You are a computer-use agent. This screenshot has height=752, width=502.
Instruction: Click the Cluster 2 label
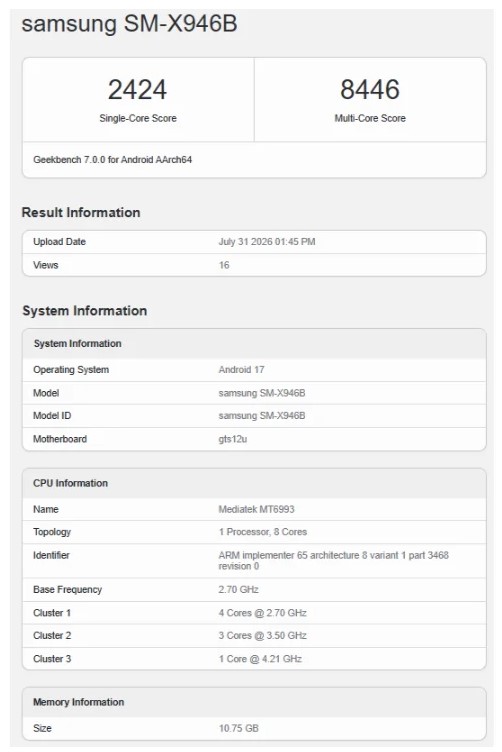point(52,635)
